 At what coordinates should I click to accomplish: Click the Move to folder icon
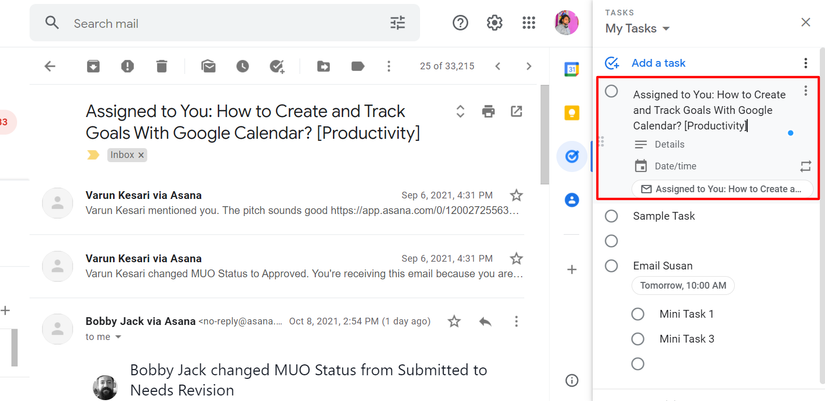tap(323, 66)
